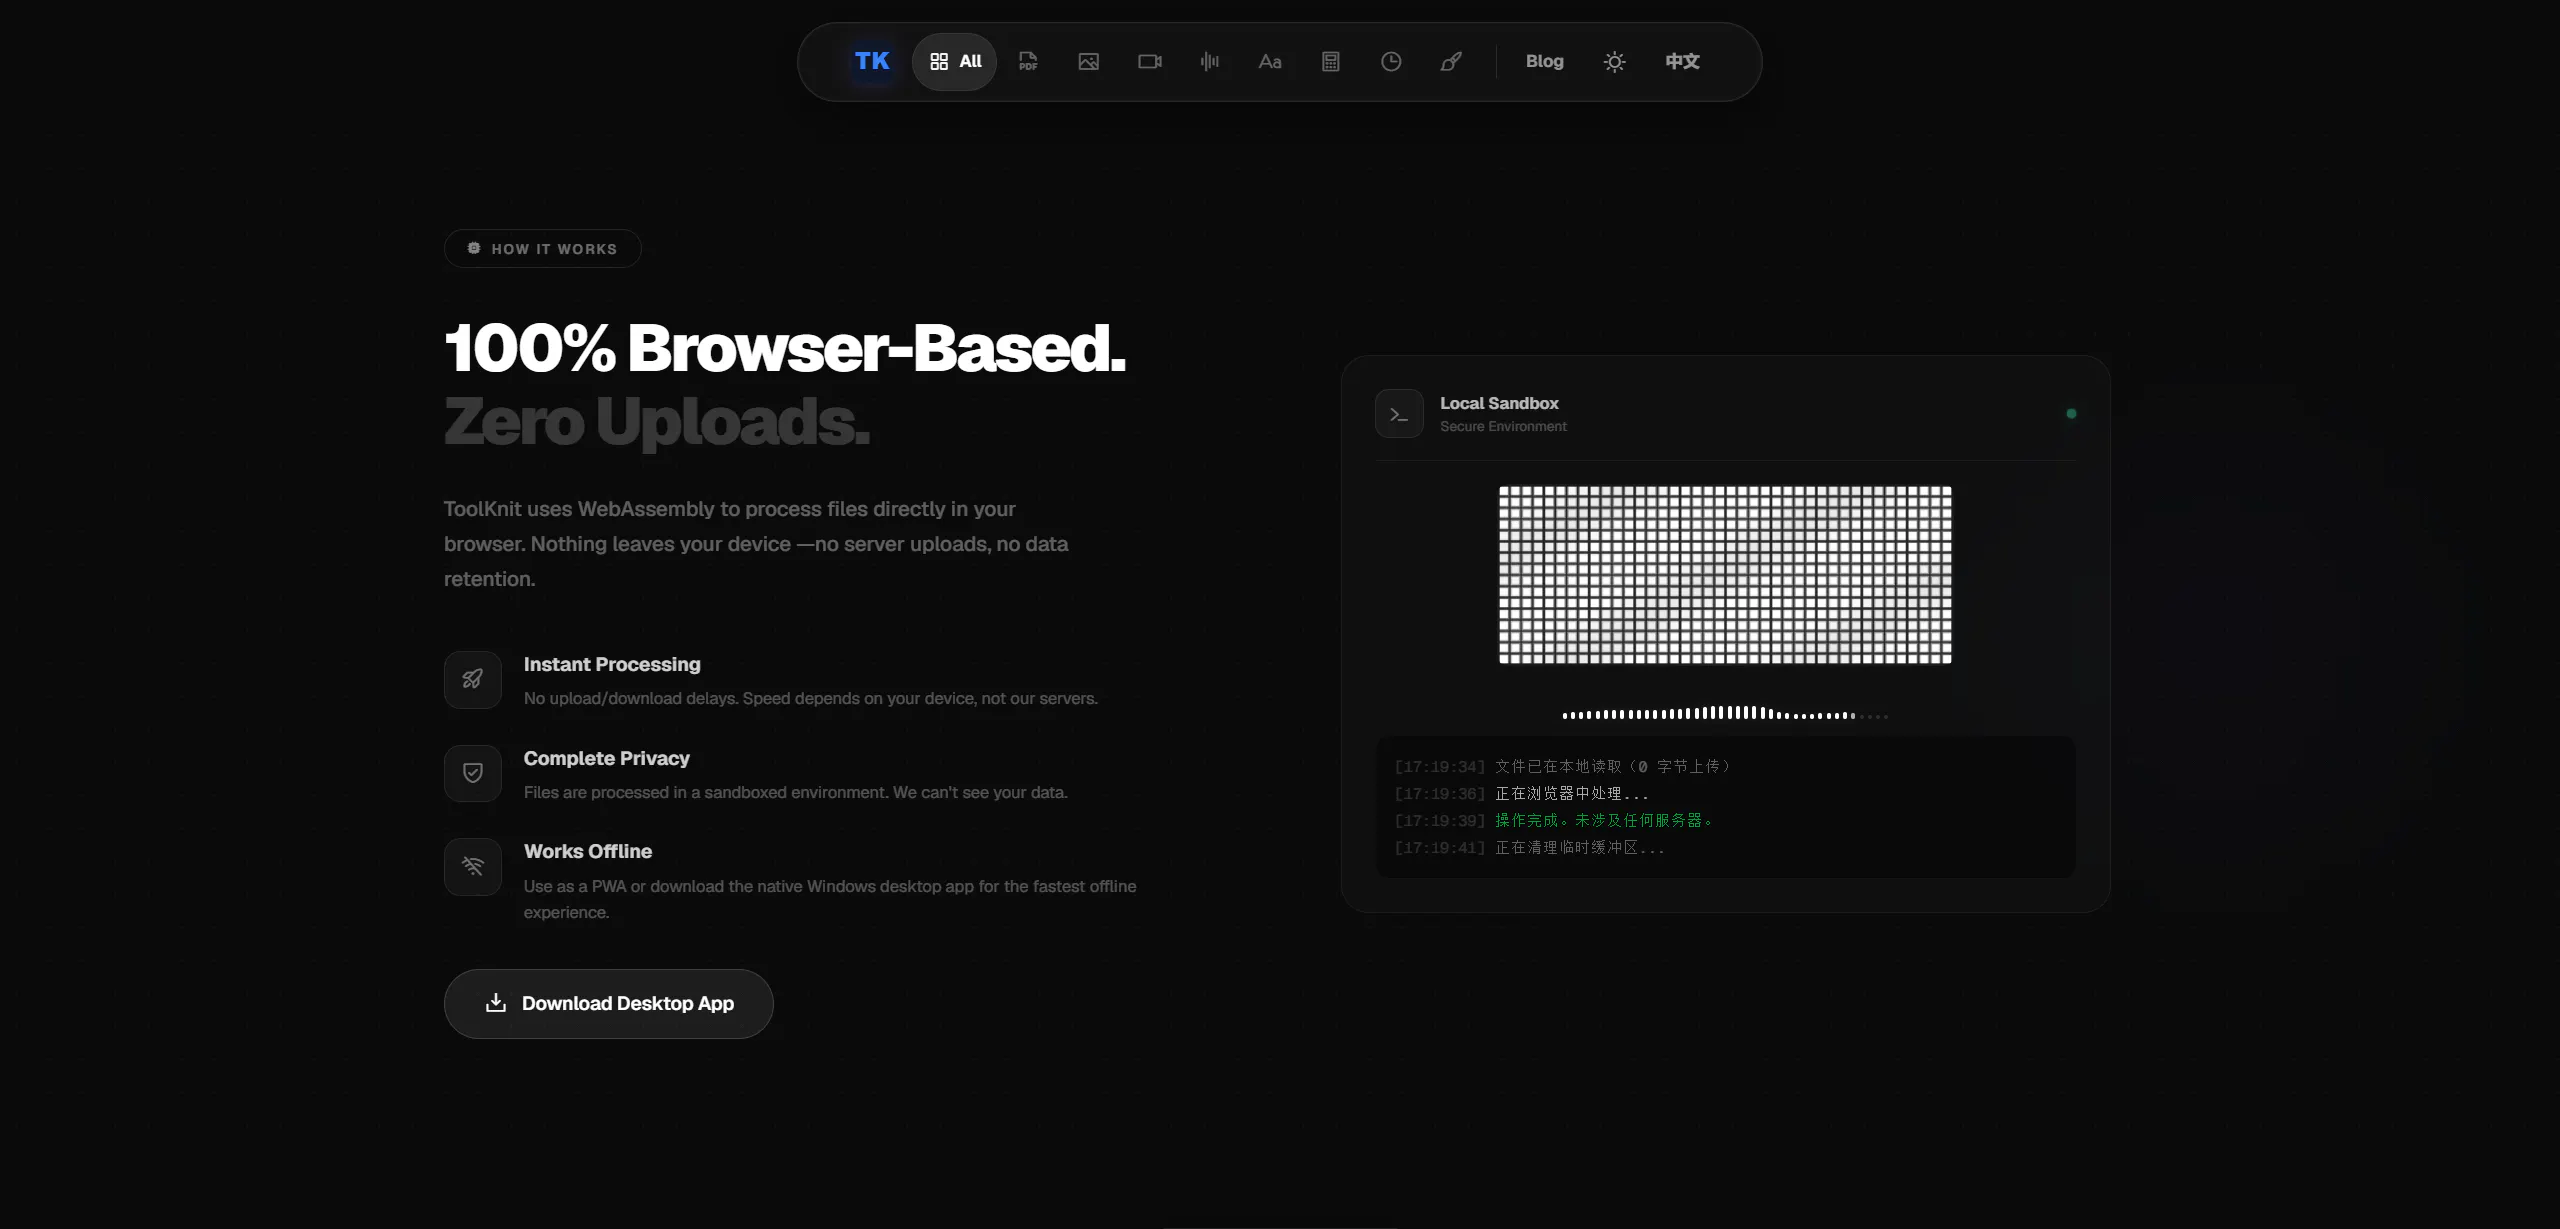
Task: Click the HOW IT WORKS badge
Action: click(x=542, y=249)
